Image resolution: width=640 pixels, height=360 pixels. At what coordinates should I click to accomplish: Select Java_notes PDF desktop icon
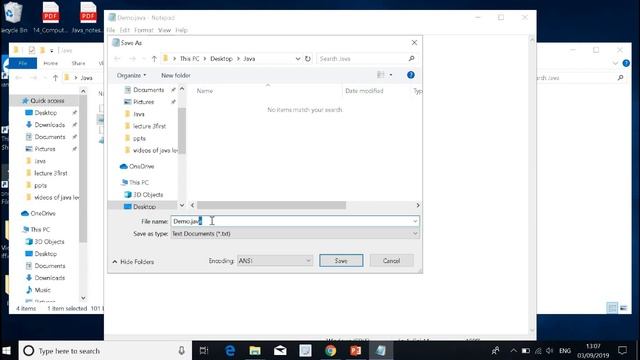coord(87,17)
